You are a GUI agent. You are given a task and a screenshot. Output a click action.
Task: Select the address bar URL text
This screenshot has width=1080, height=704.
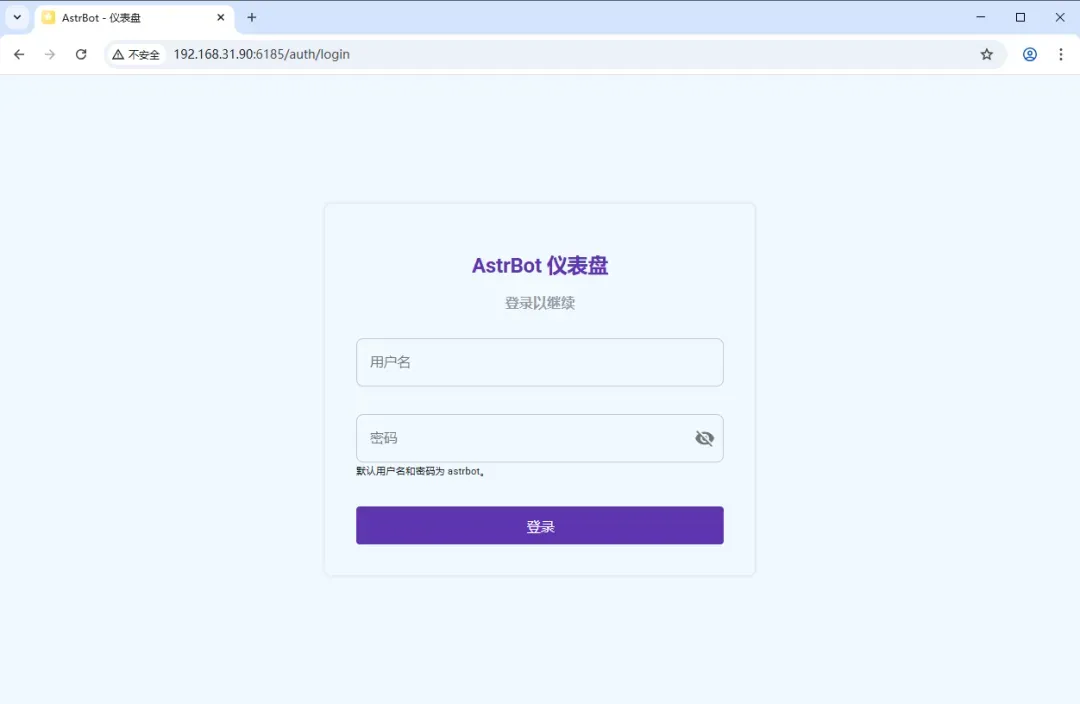262,54
